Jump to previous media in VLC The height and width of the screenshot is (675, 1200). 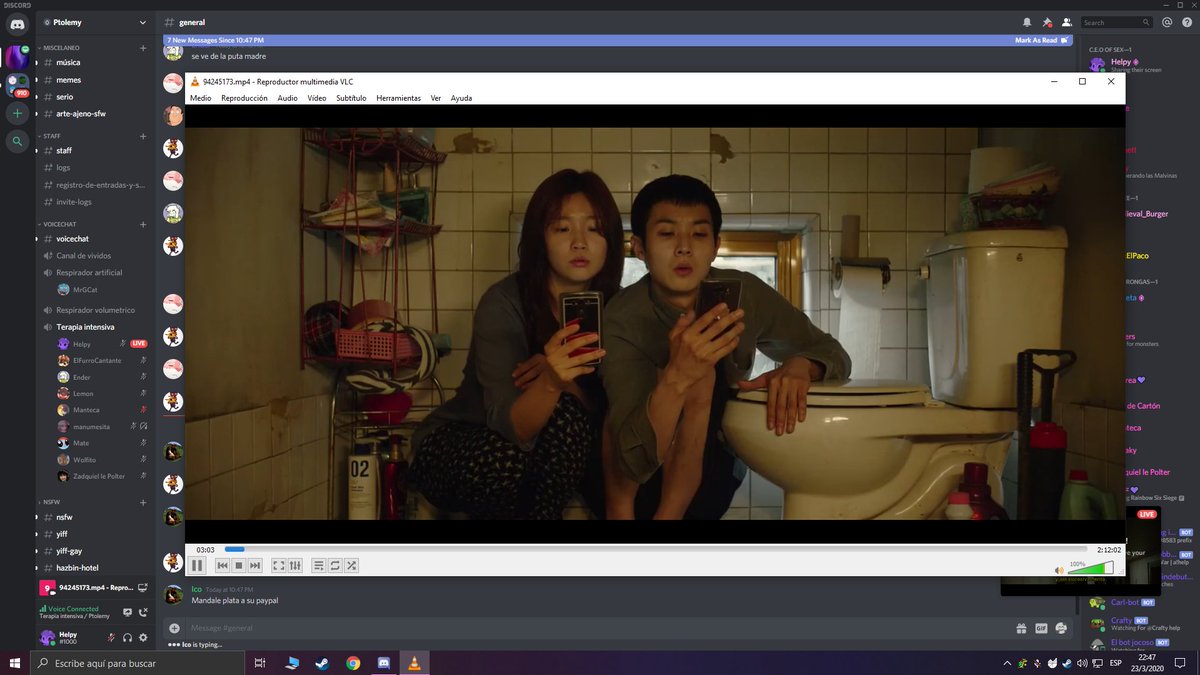(x=223, y=566)
